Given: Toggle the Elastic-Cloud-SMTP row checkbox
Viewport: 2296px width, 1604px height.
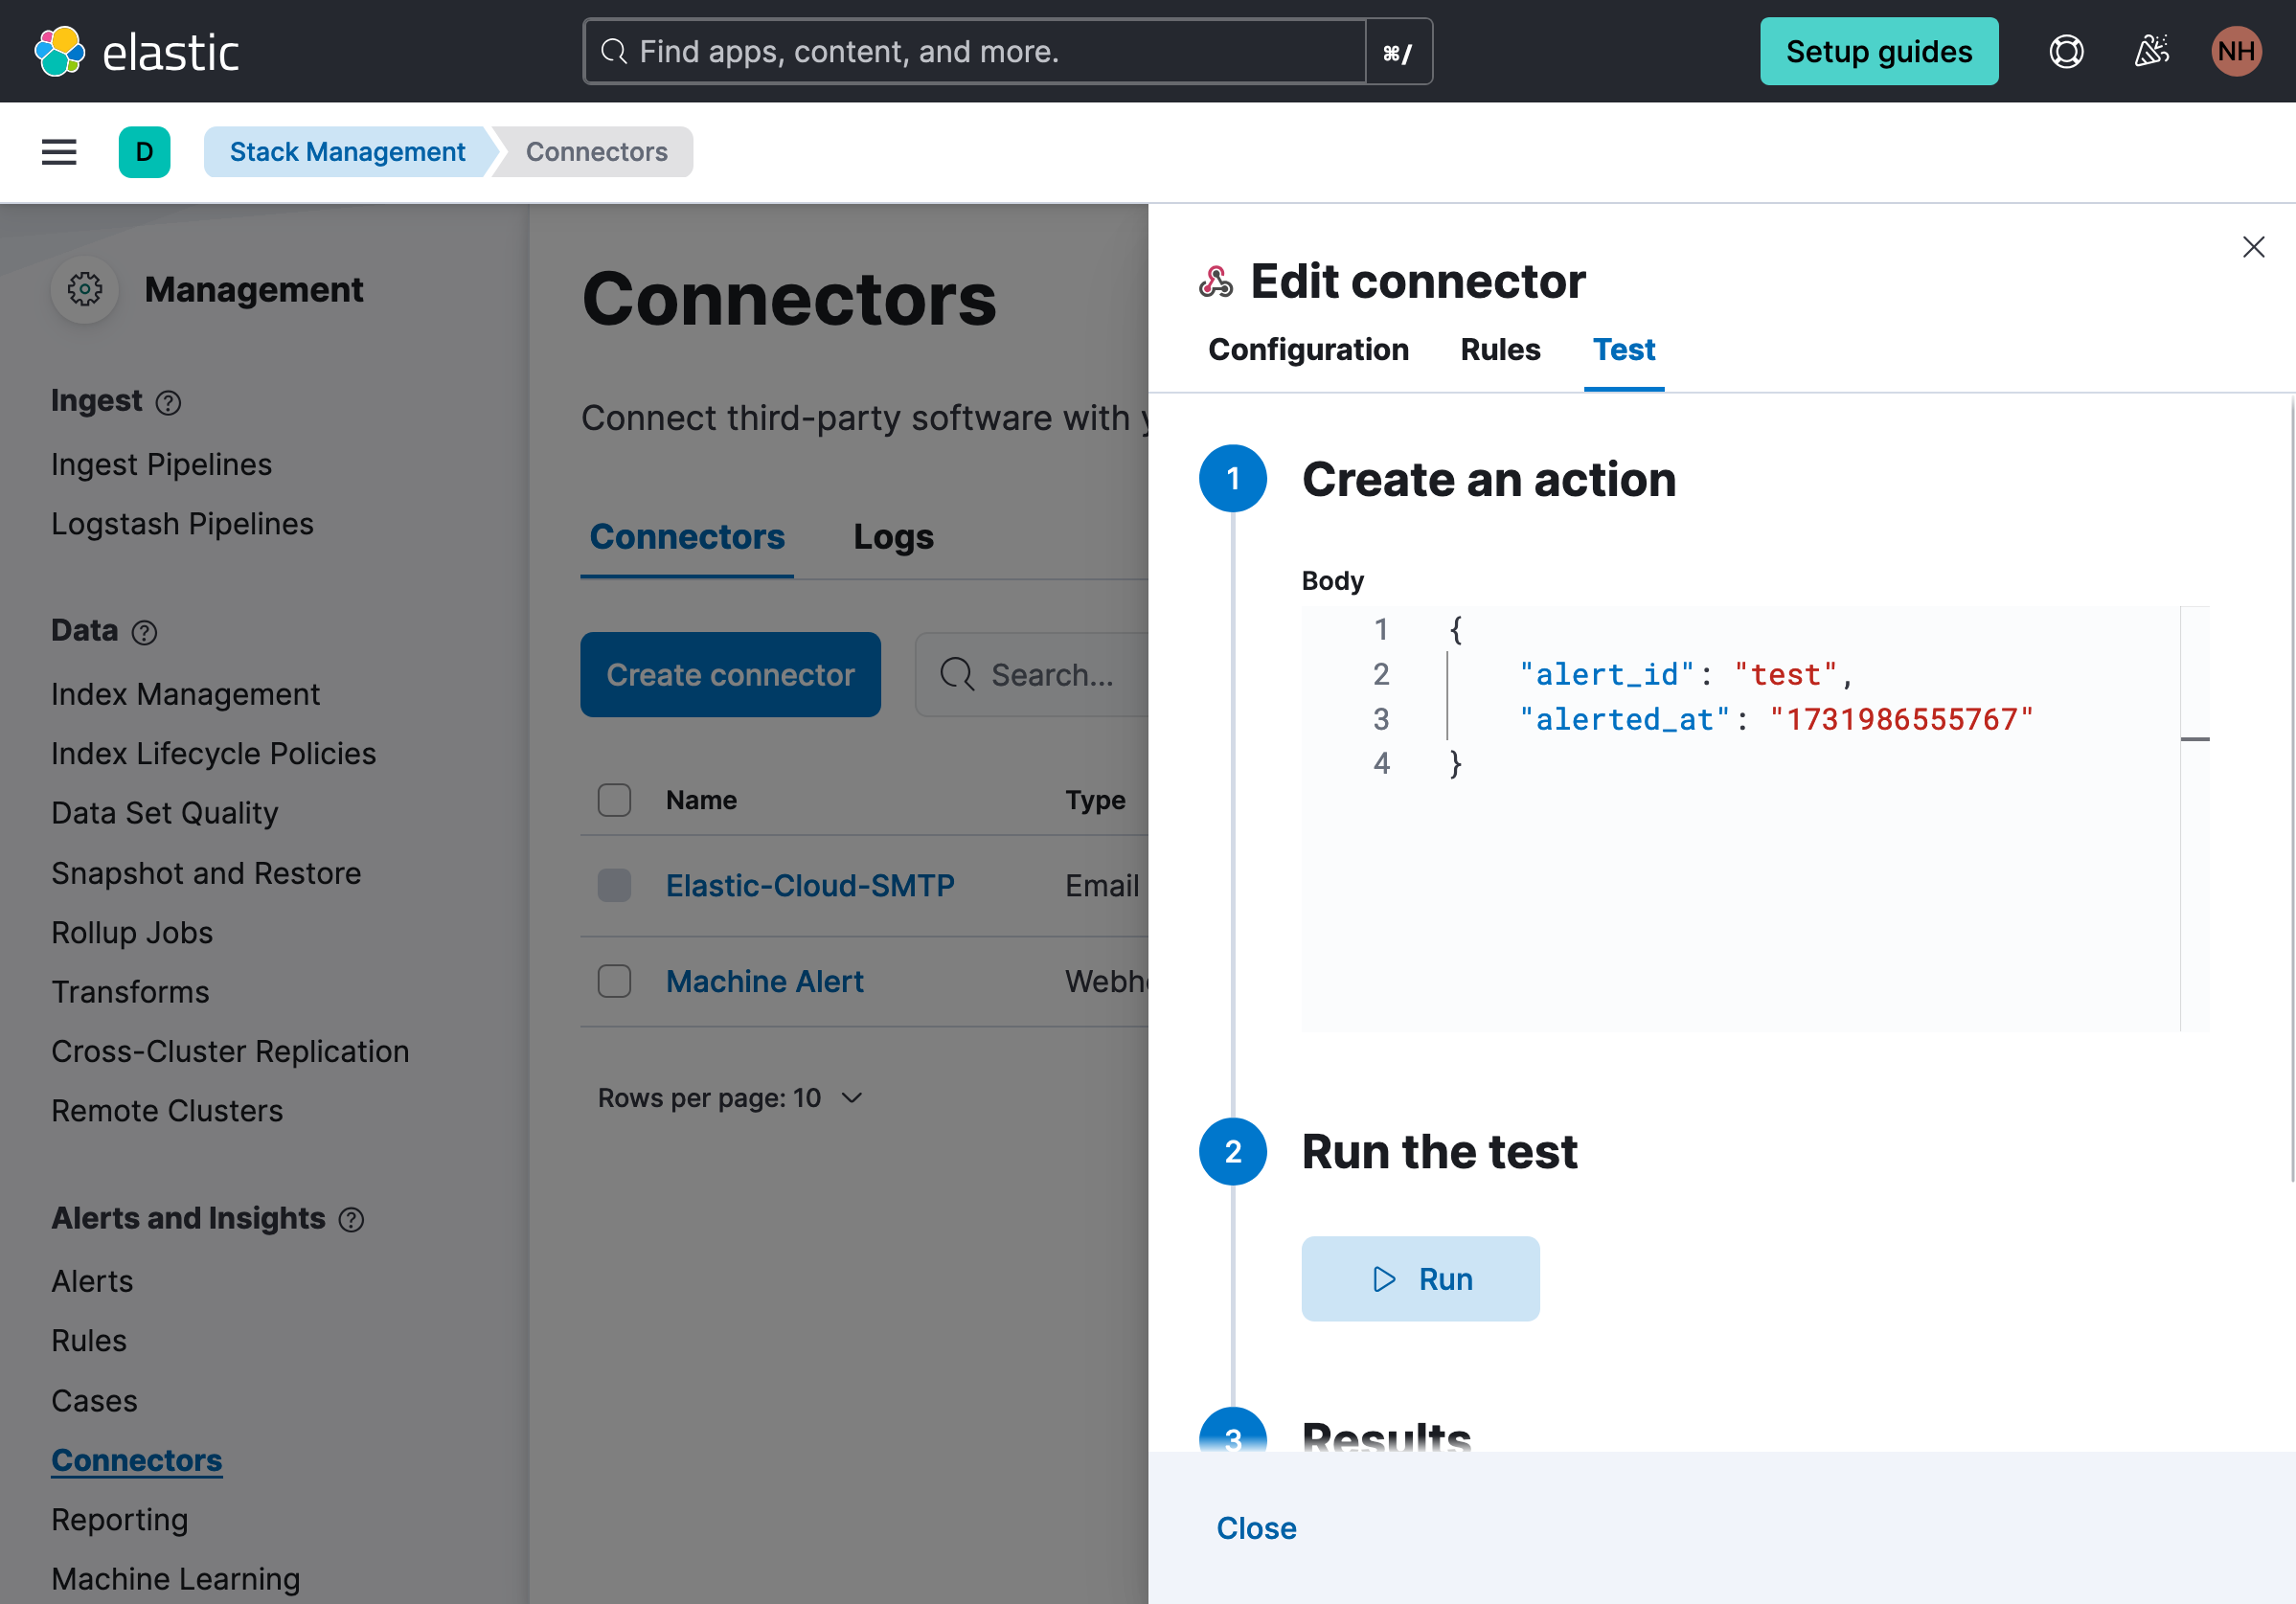Looking at the screenshot, I should point(614,885).
